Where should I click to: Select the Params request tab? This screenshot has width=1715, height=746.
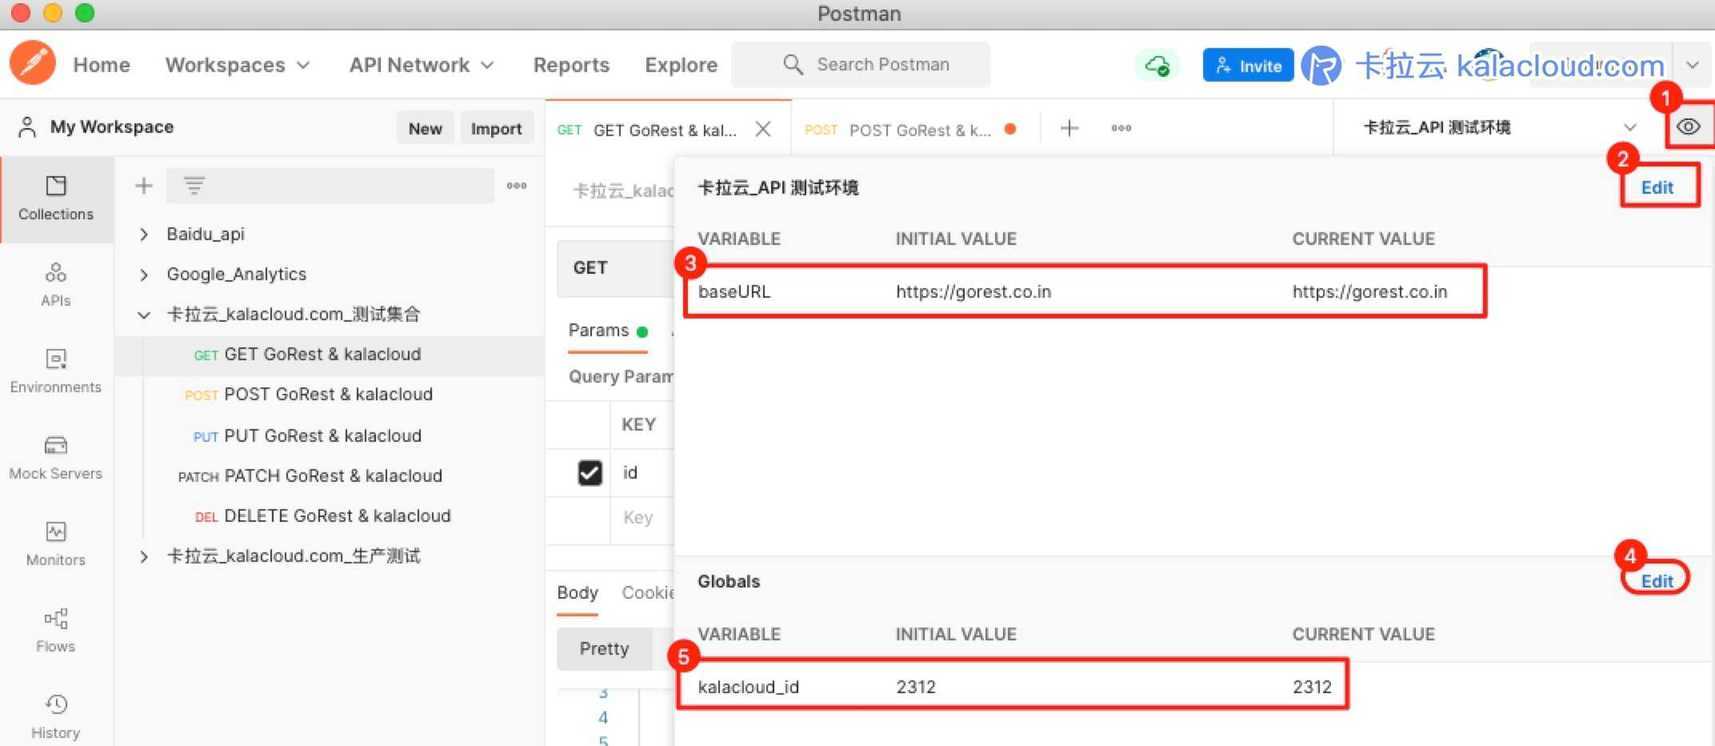pos(608,331)
